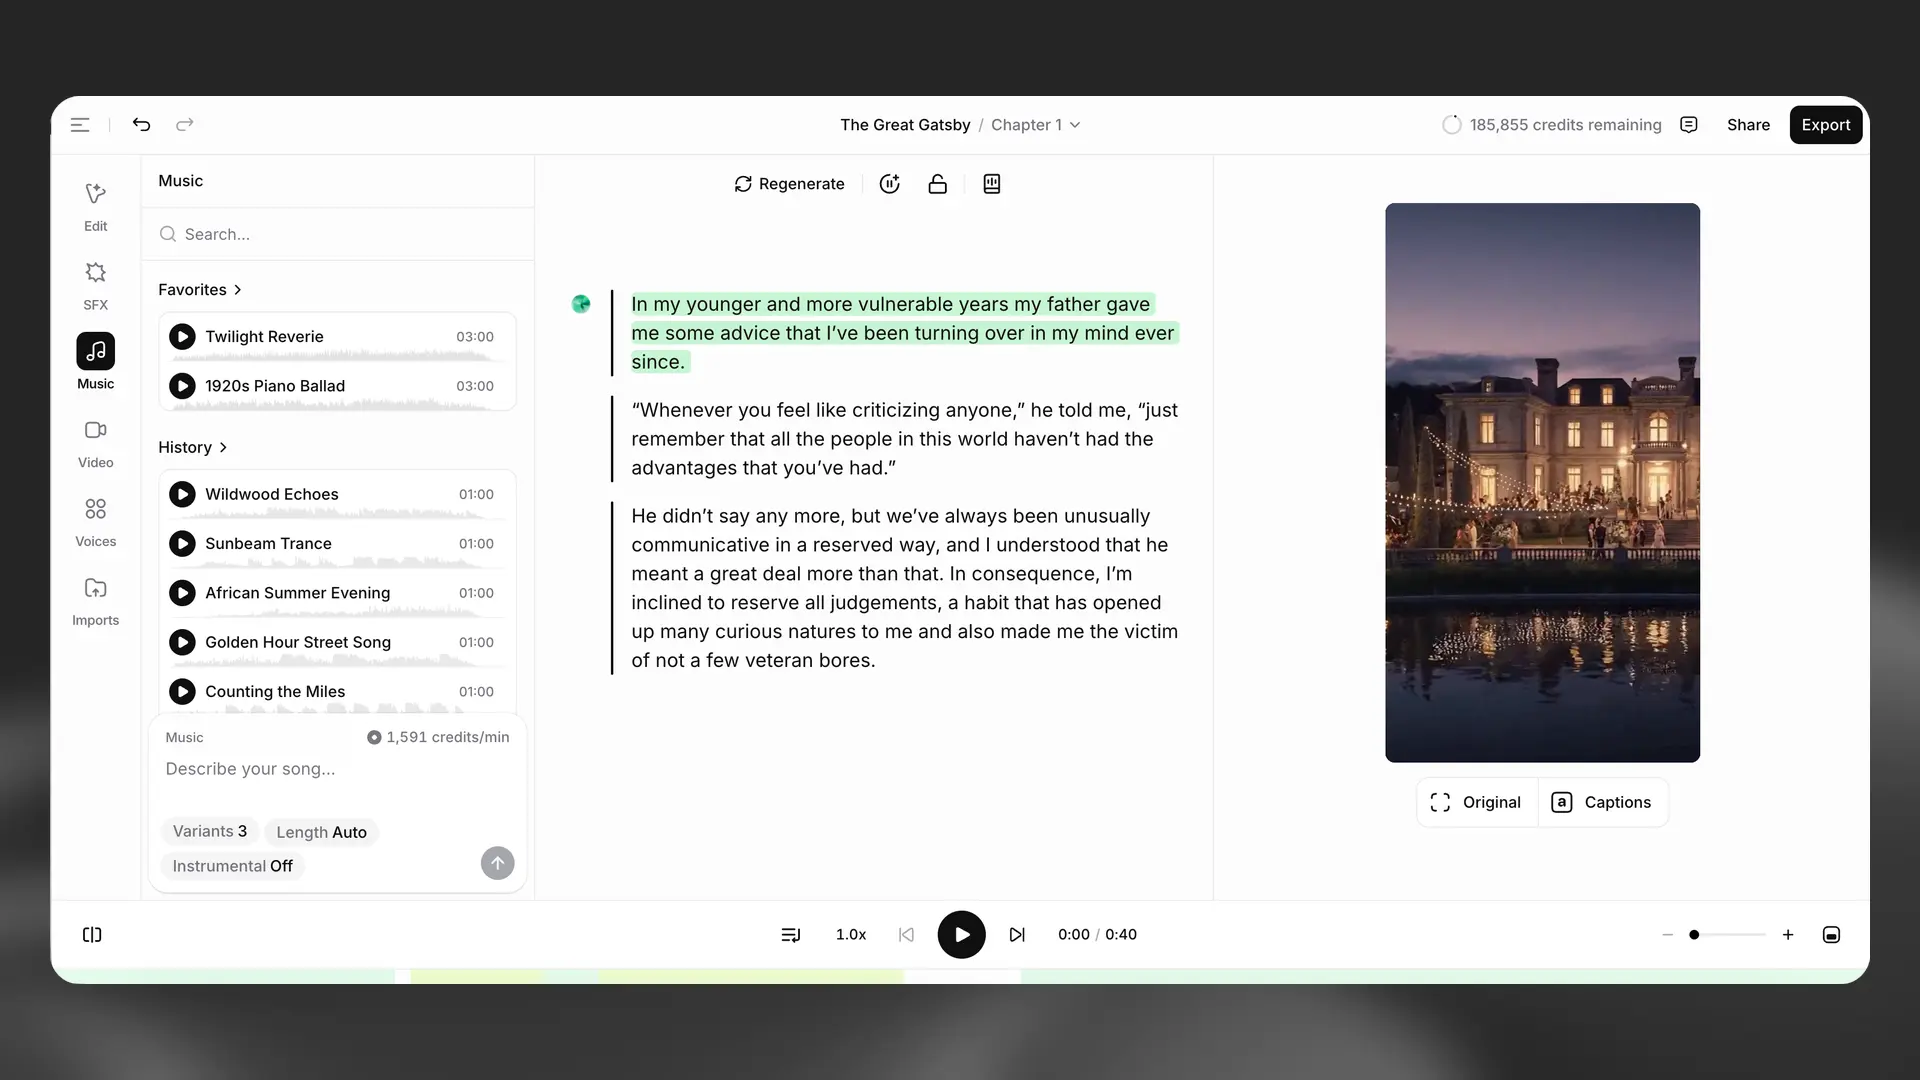This screenshot has height=1080, width=1920.
Task: Switch to the Edit tab
Action: (x=95, y=207)
